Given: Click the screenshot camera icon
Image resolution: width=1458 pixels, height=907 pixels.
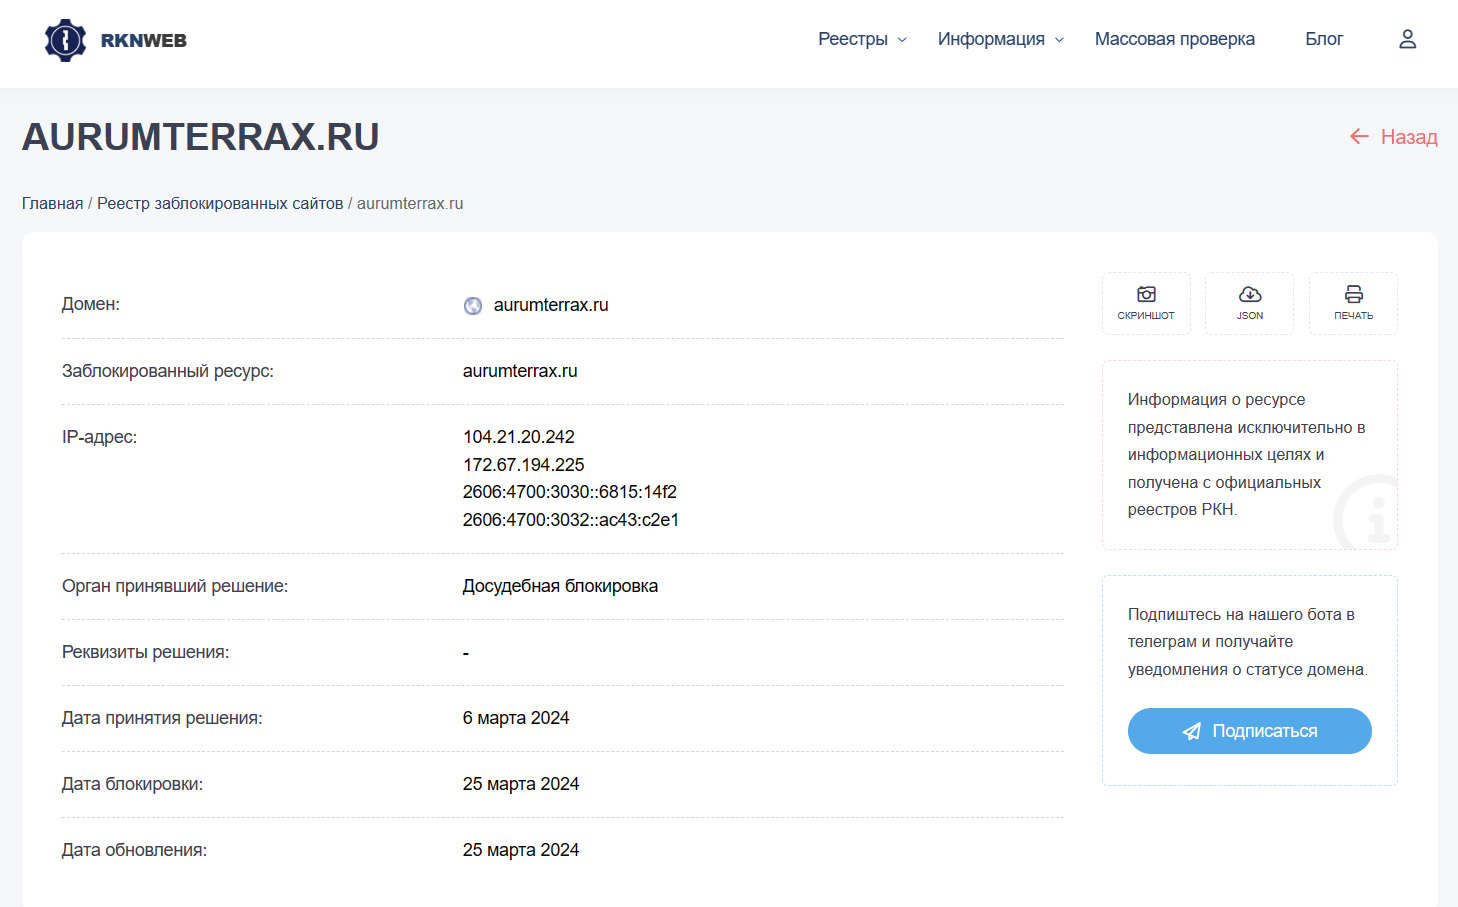Looking at the screenshot, I should pyautogui.click(x=1146, y=294).
